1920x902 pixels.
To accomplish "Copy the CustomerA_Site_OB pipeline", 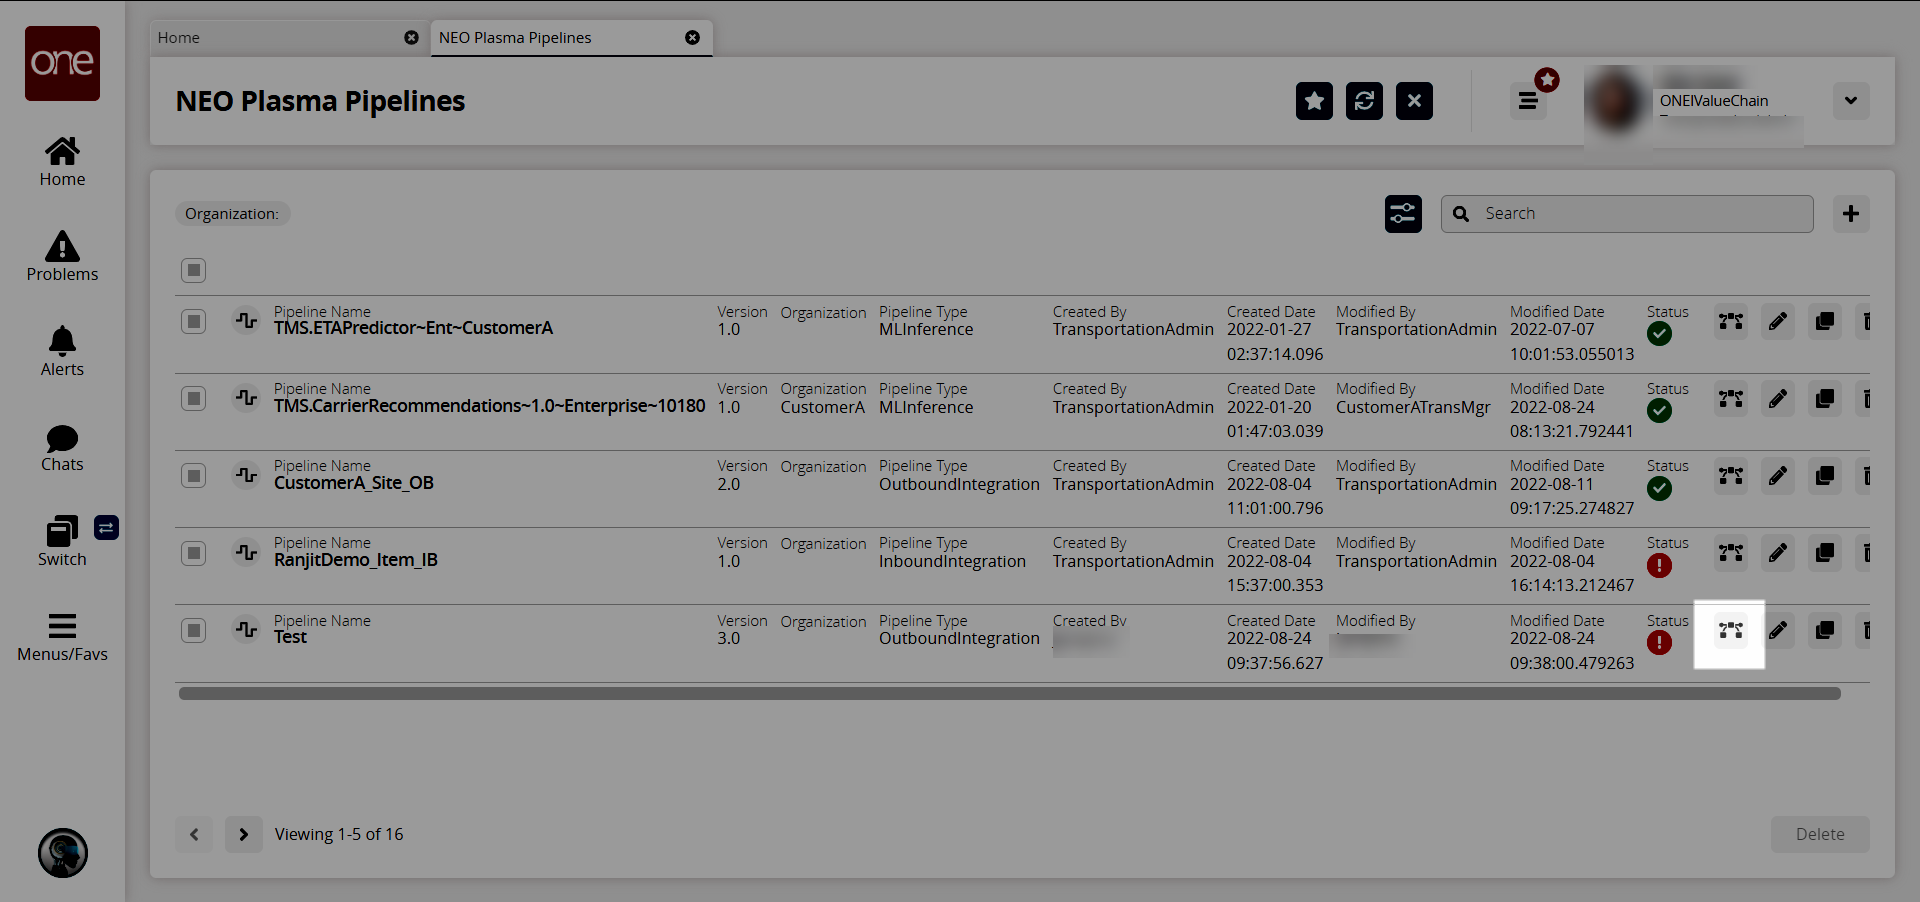I will 1825,476.
